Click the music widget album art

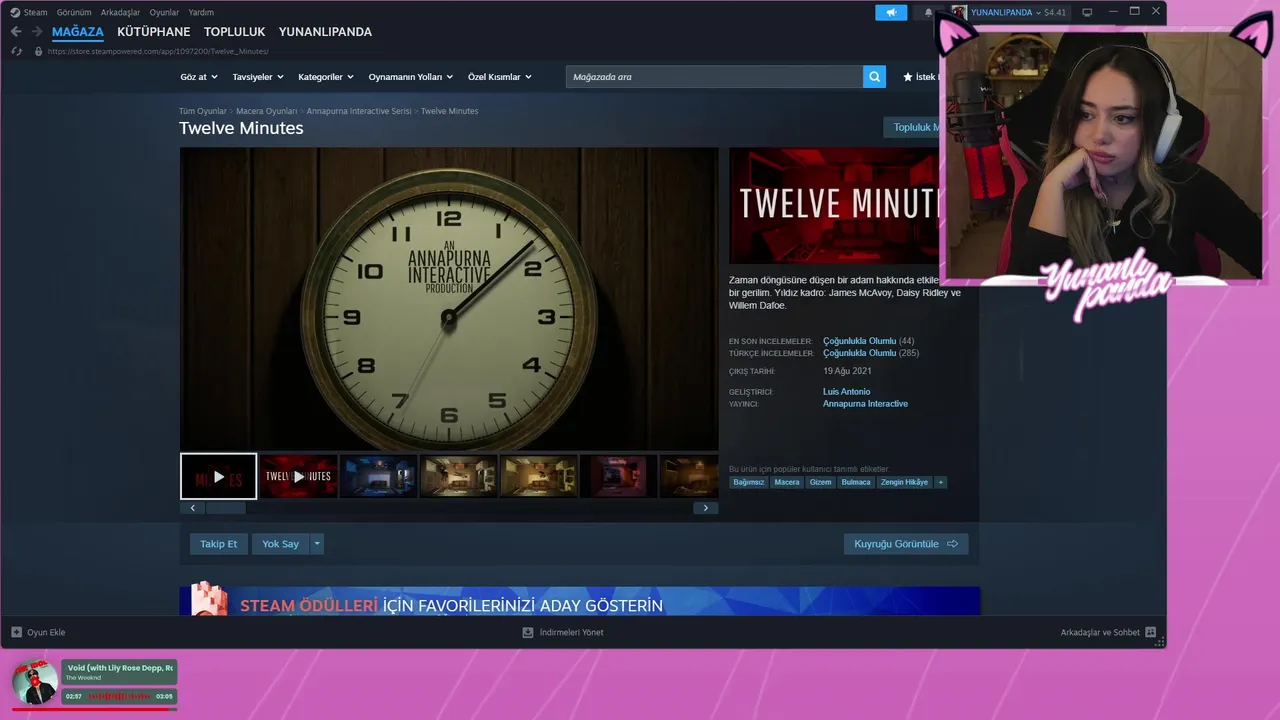(x=35, y=683)
